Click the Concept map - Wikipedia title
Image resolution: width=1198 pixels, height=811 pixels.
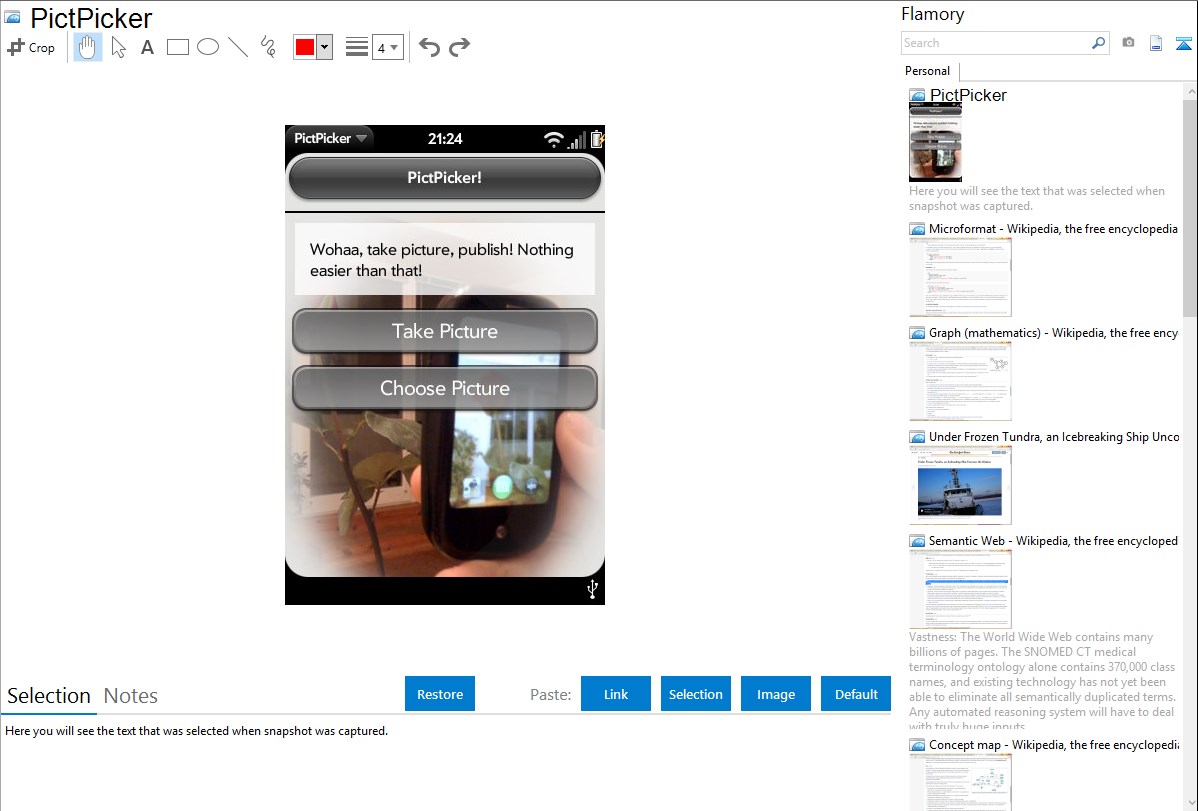pyautogui.click(x=1054, y=744)
